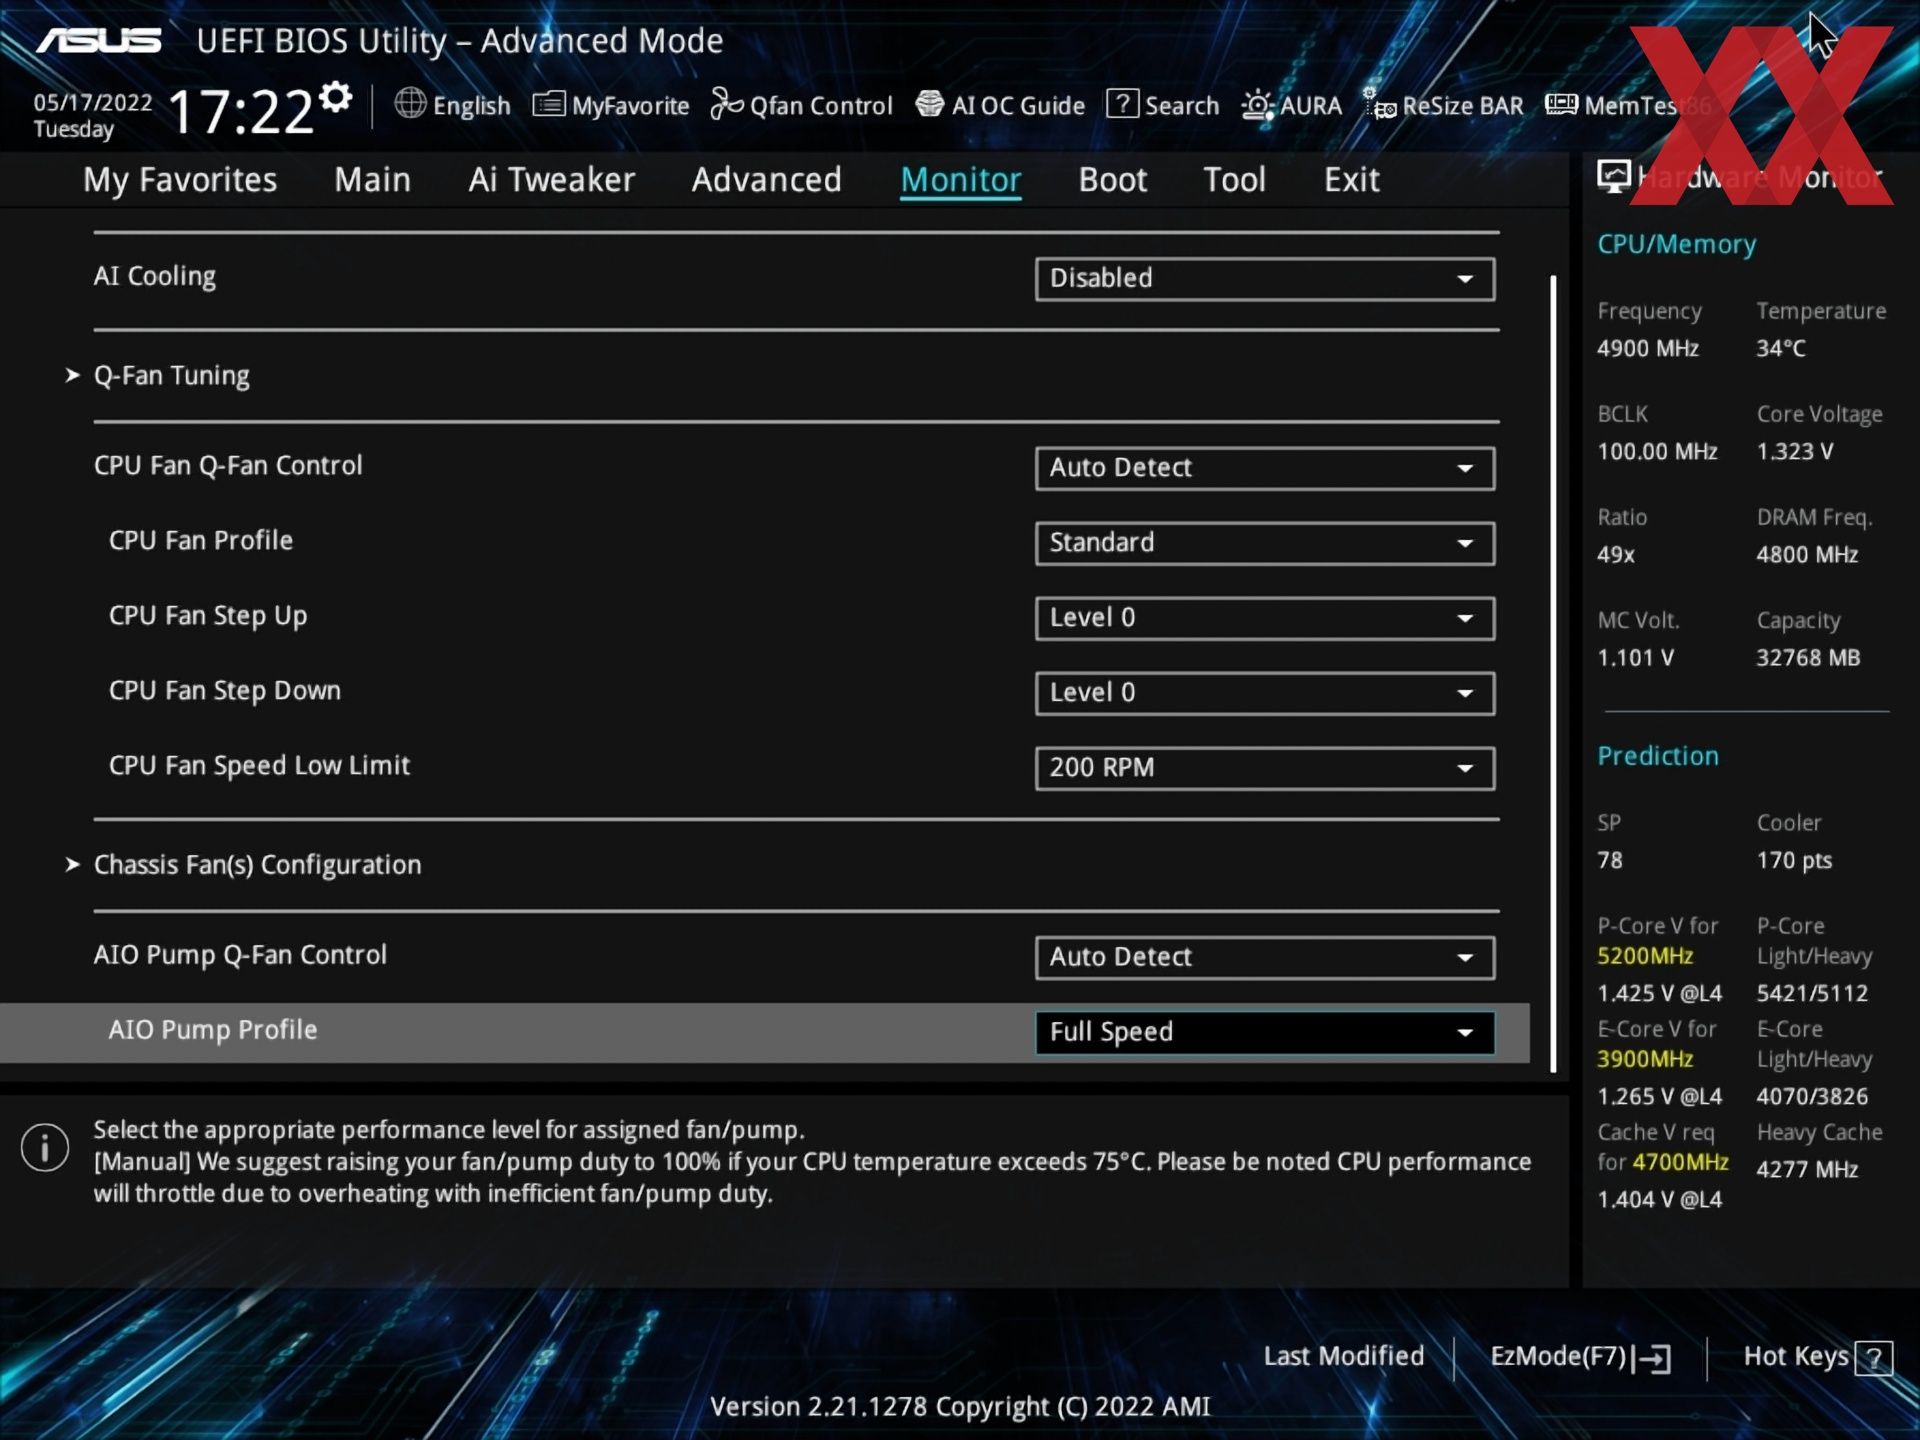Open the AIO Pump Profile dropdown
The width and height of the screenshot is (1920, 1440).
[x=1265, y=1032]
